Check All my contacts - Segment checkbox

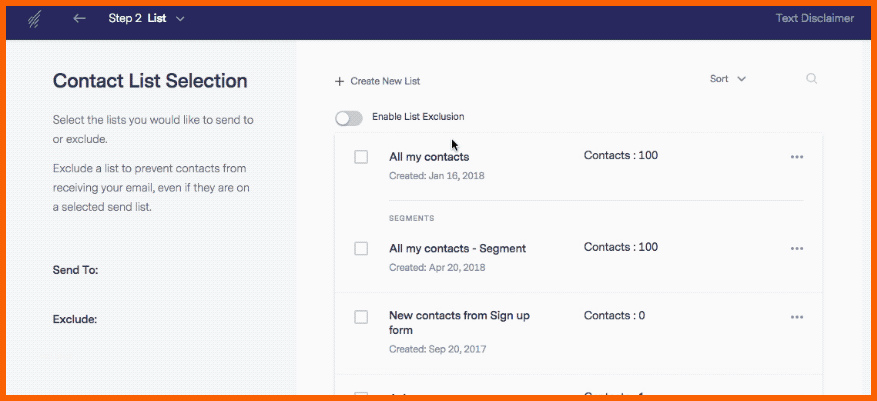361,249
